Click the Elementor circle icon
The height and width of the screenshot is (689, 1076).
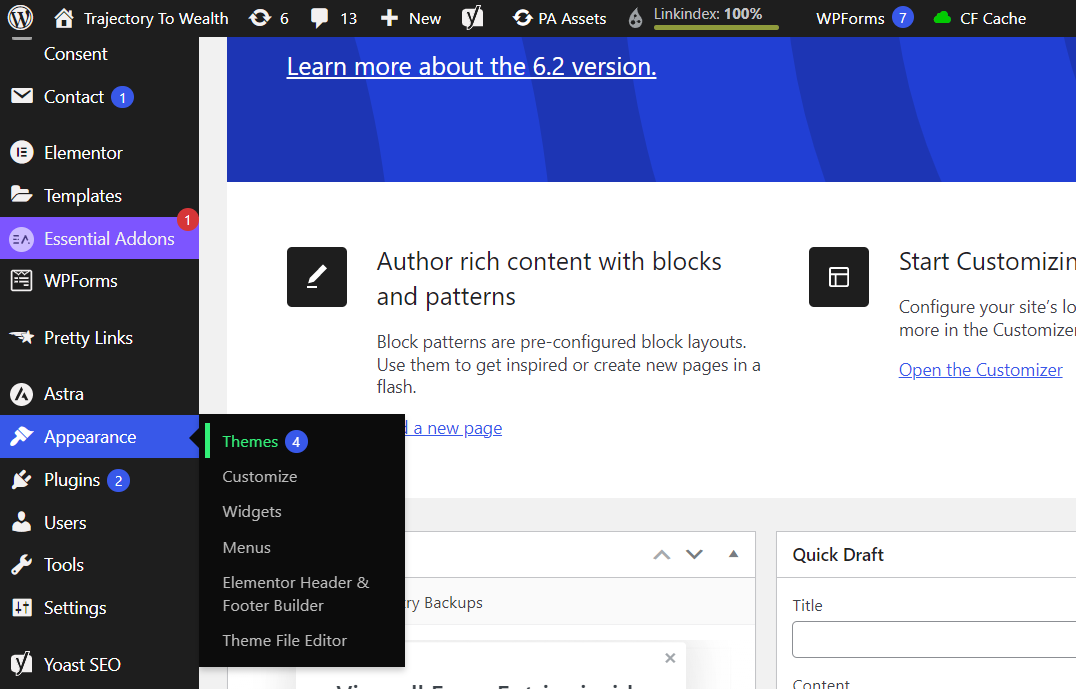point(22,152)
